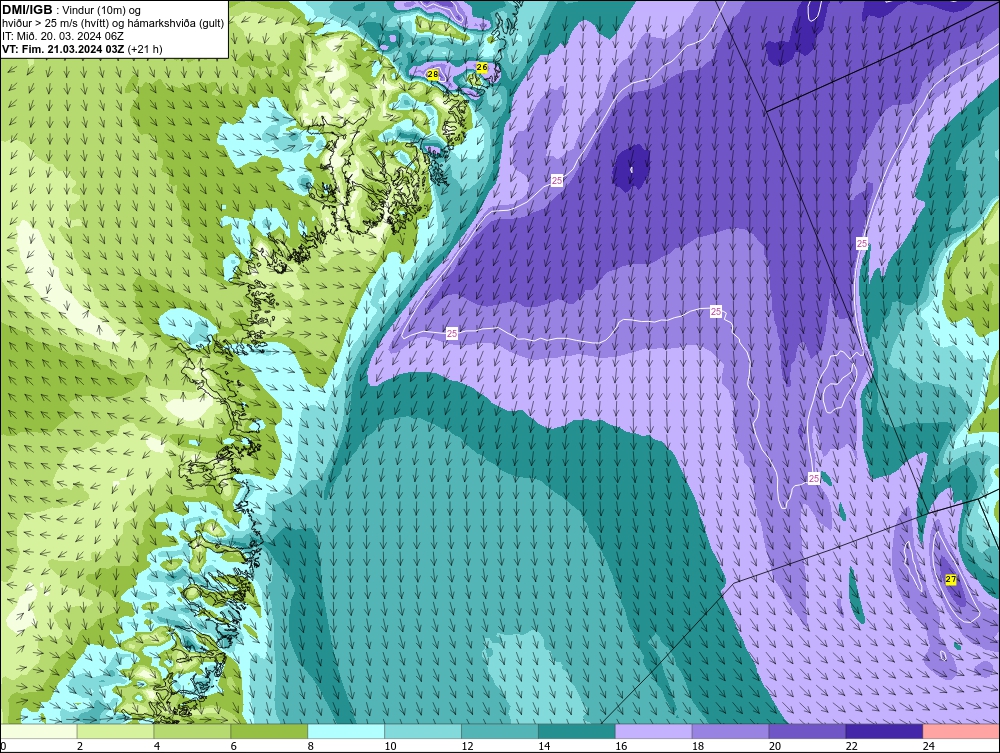The image size is (1000, 753).
Task: Click the legend scale number "0"
Action: coord(3,746)
